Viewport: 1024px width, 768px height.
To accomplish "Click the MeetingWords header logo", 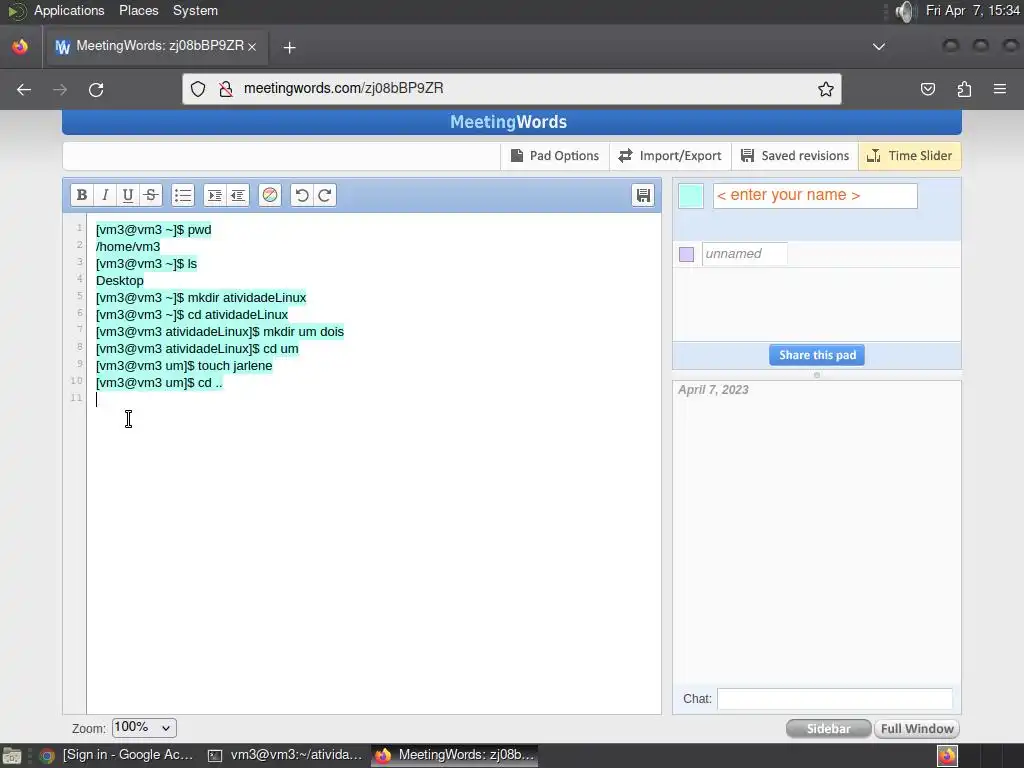I will pyautogui.click(x=508, y=122).
